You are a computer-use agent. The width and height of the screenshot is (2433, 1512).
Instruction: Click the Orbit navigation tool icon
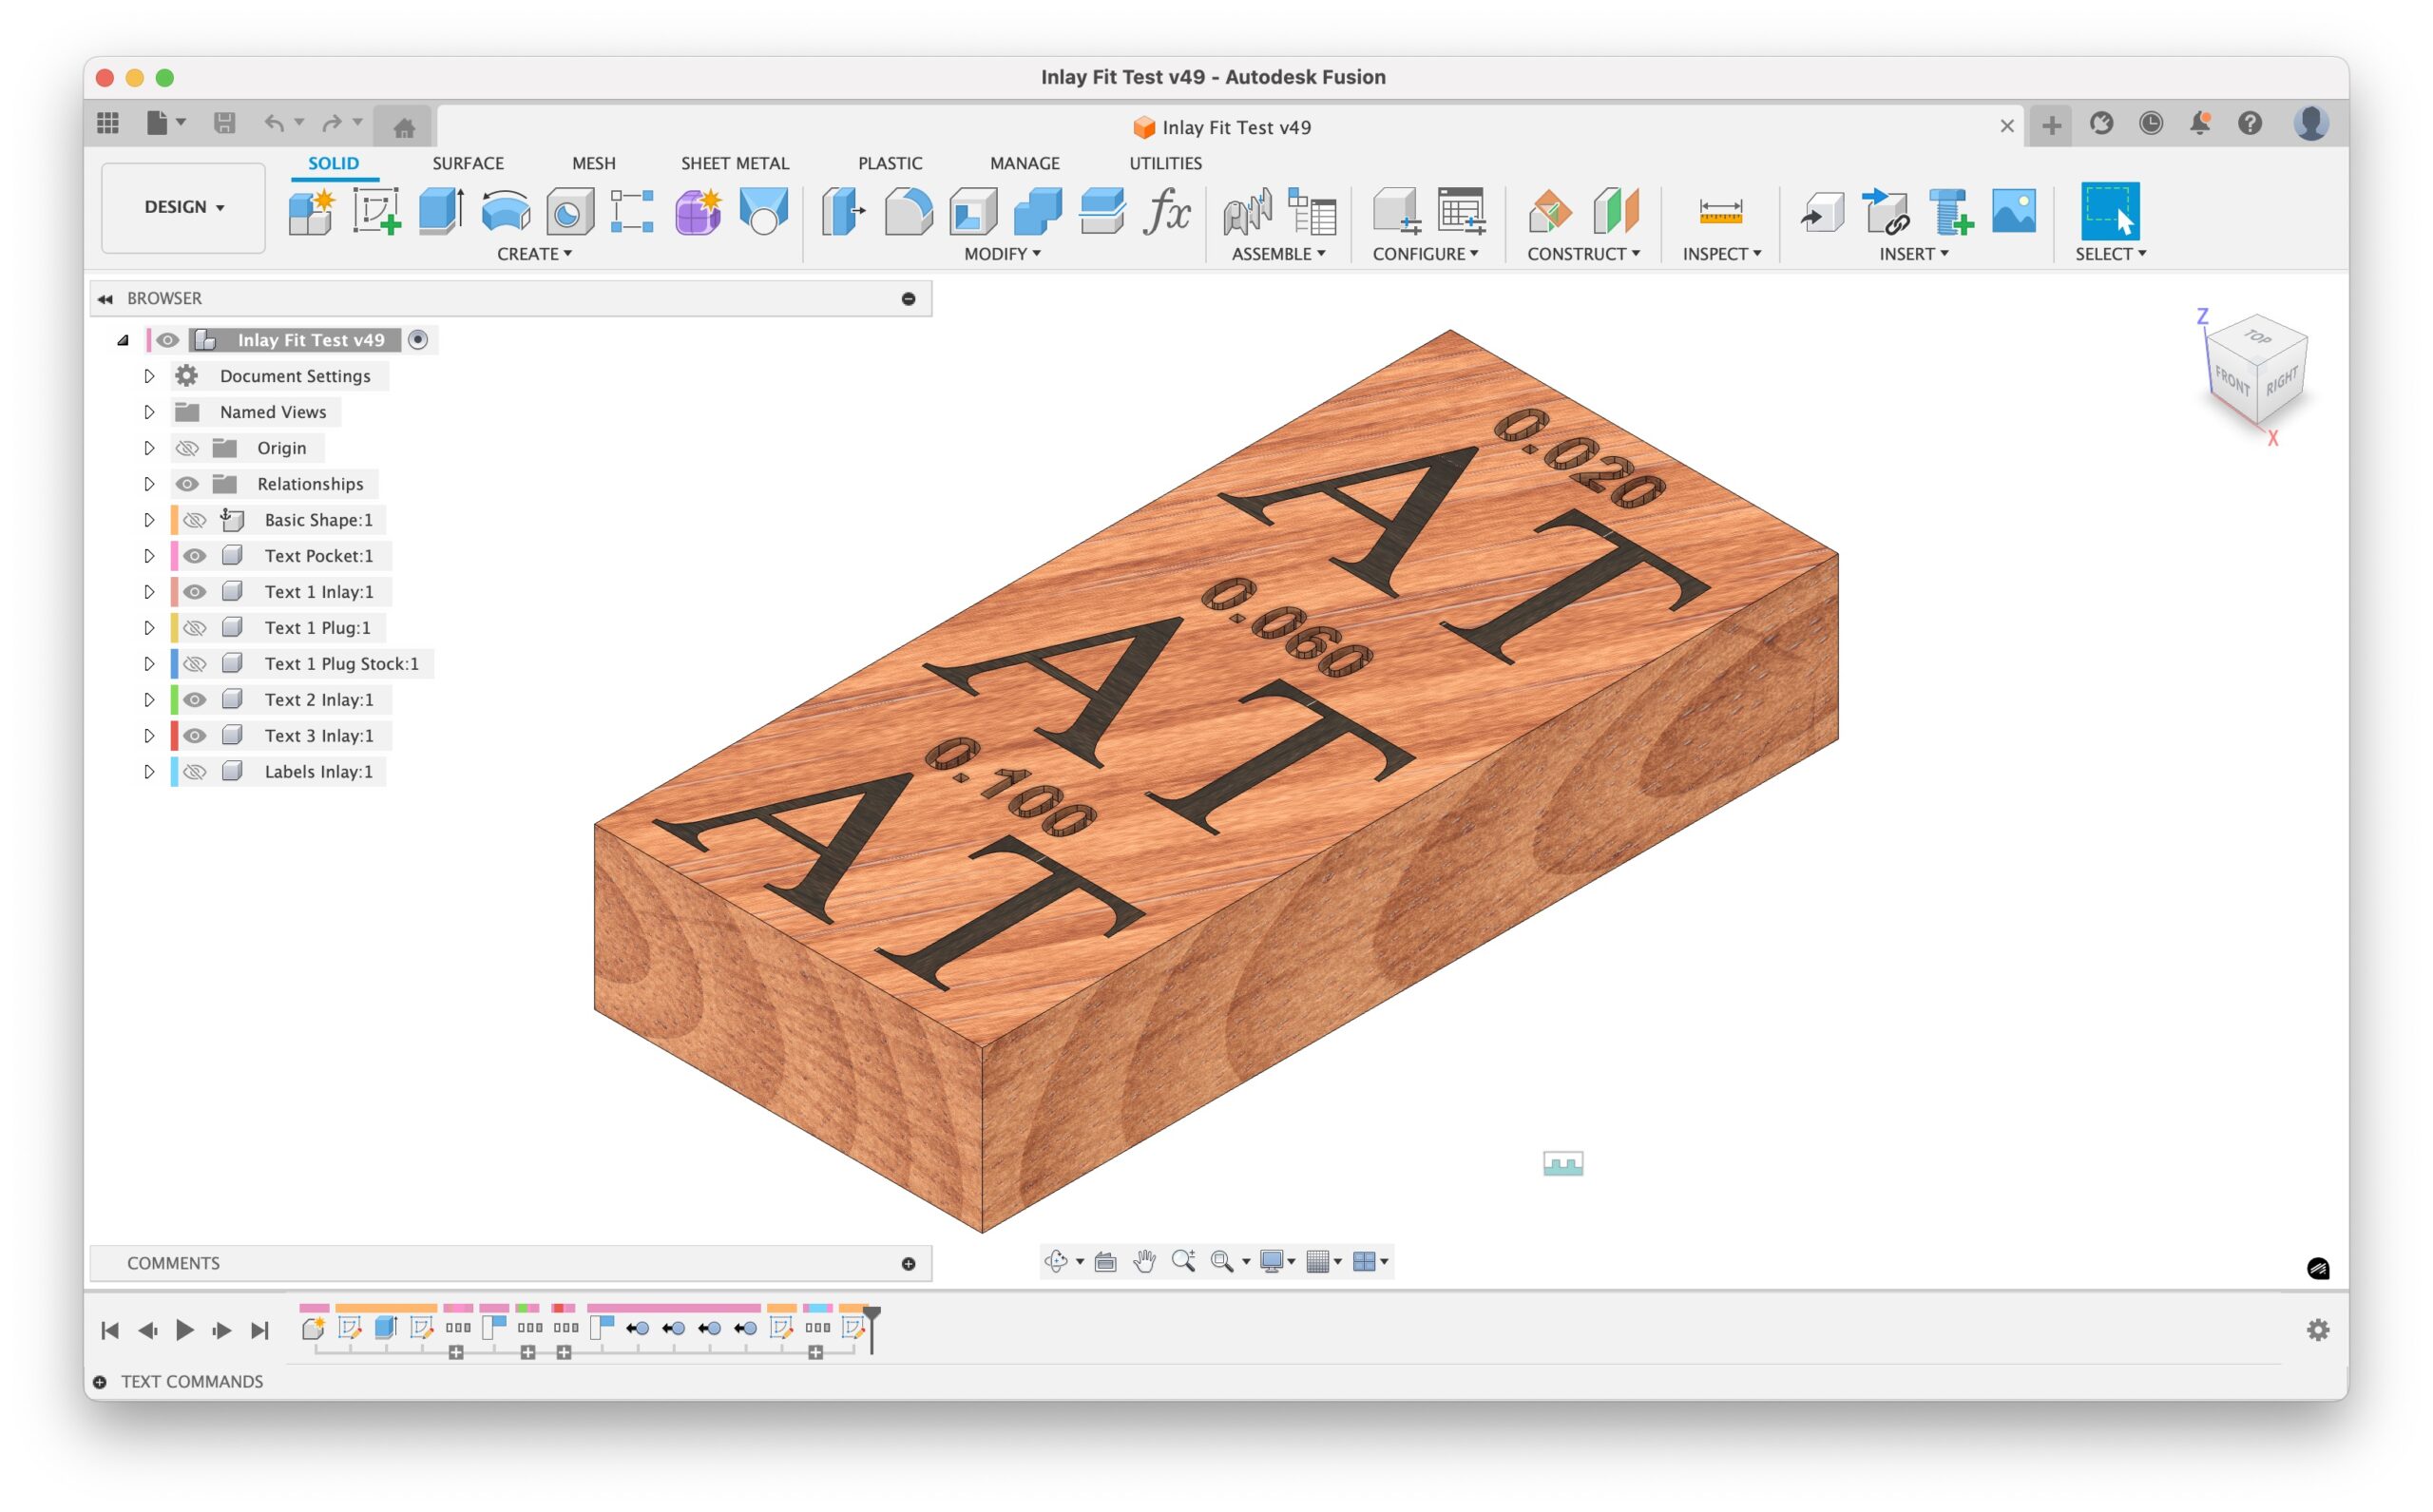click(x=1056, y=1262)
